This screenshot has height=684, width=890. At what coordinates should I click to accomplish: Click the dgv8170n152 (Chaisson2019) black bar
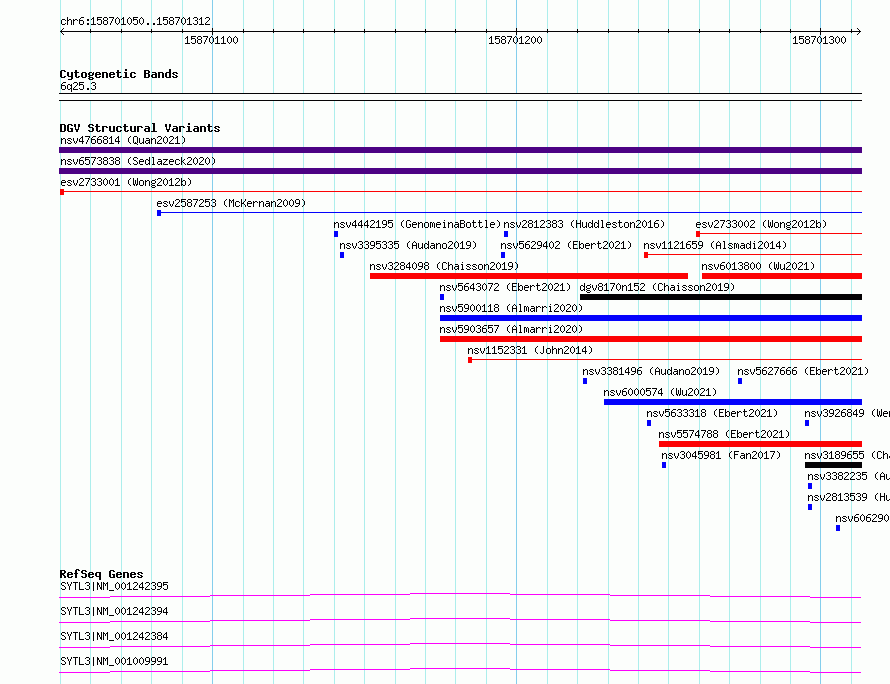pyautogui.click(x=721, y=297)
